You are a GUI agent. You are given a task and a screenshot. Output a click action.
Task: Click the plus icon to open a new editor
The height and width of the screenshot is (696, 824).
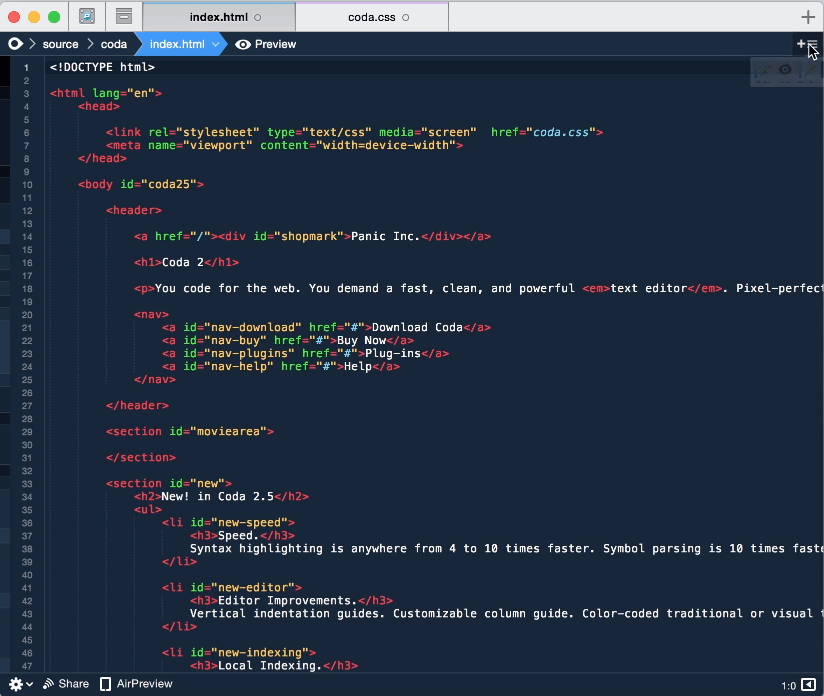(800, 43)
